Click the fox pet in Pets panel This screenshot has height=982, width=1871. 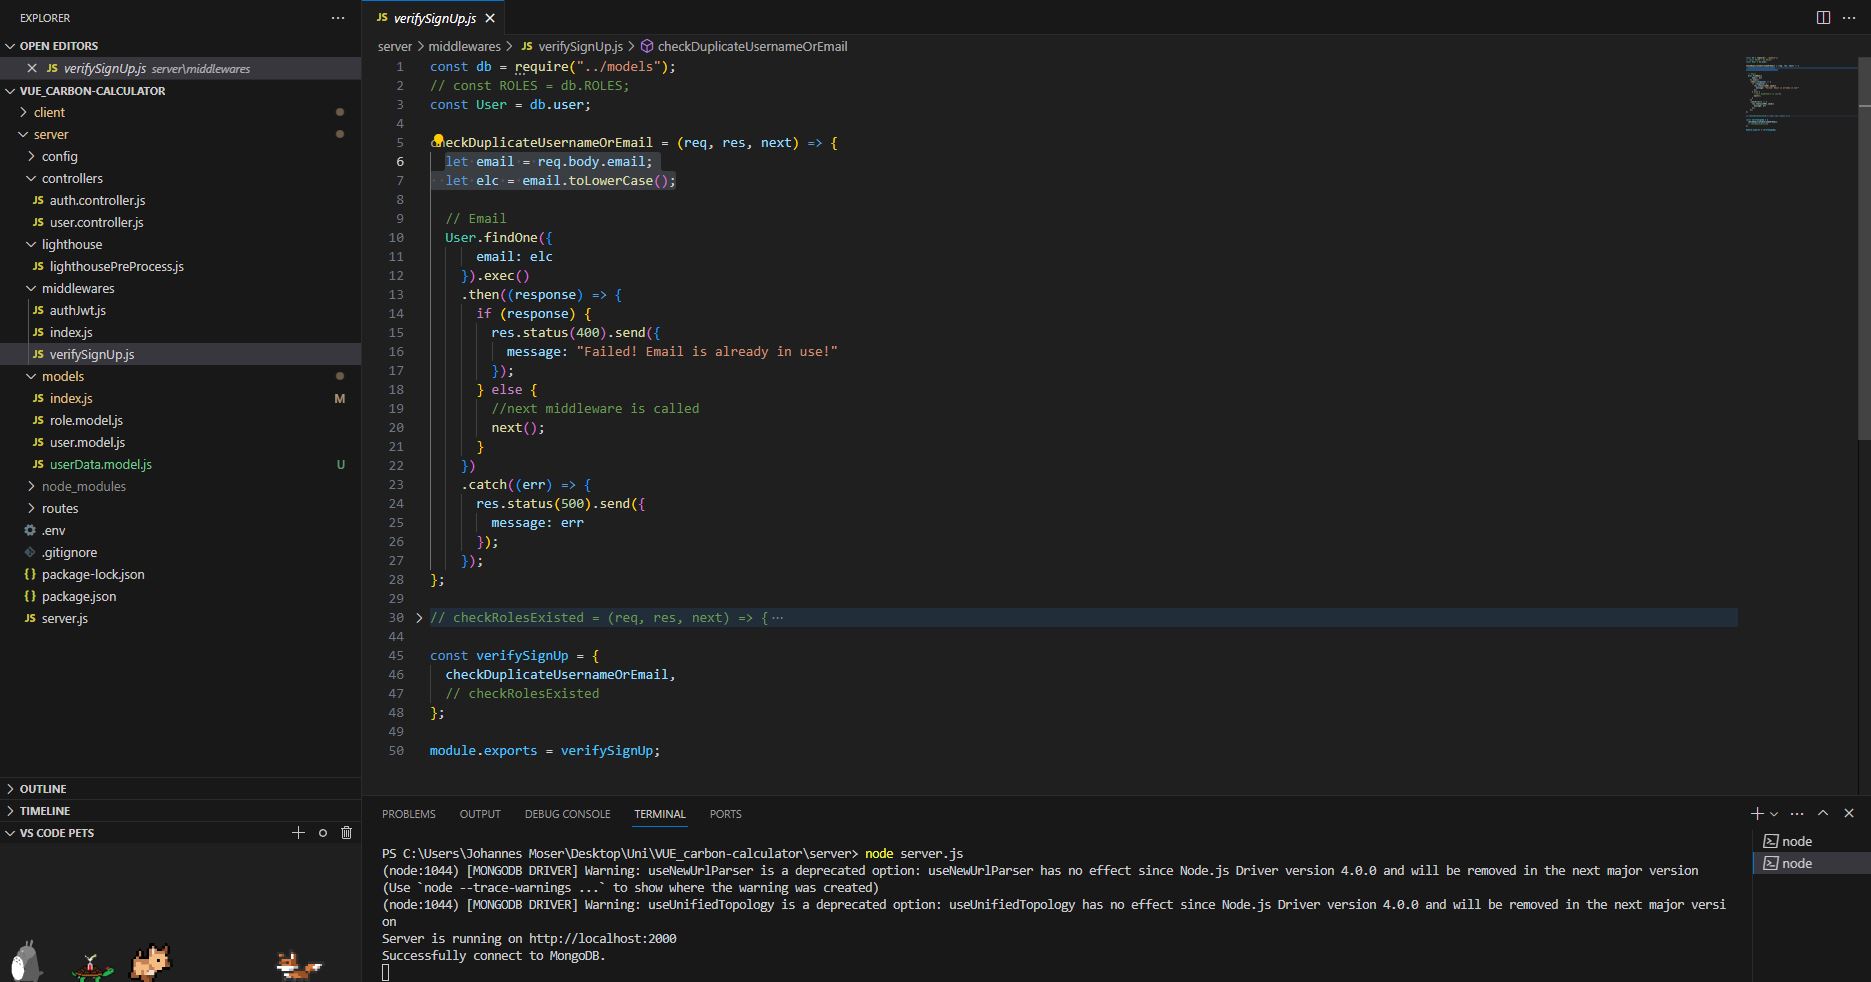pyautogui.click(x=297, y=965)
